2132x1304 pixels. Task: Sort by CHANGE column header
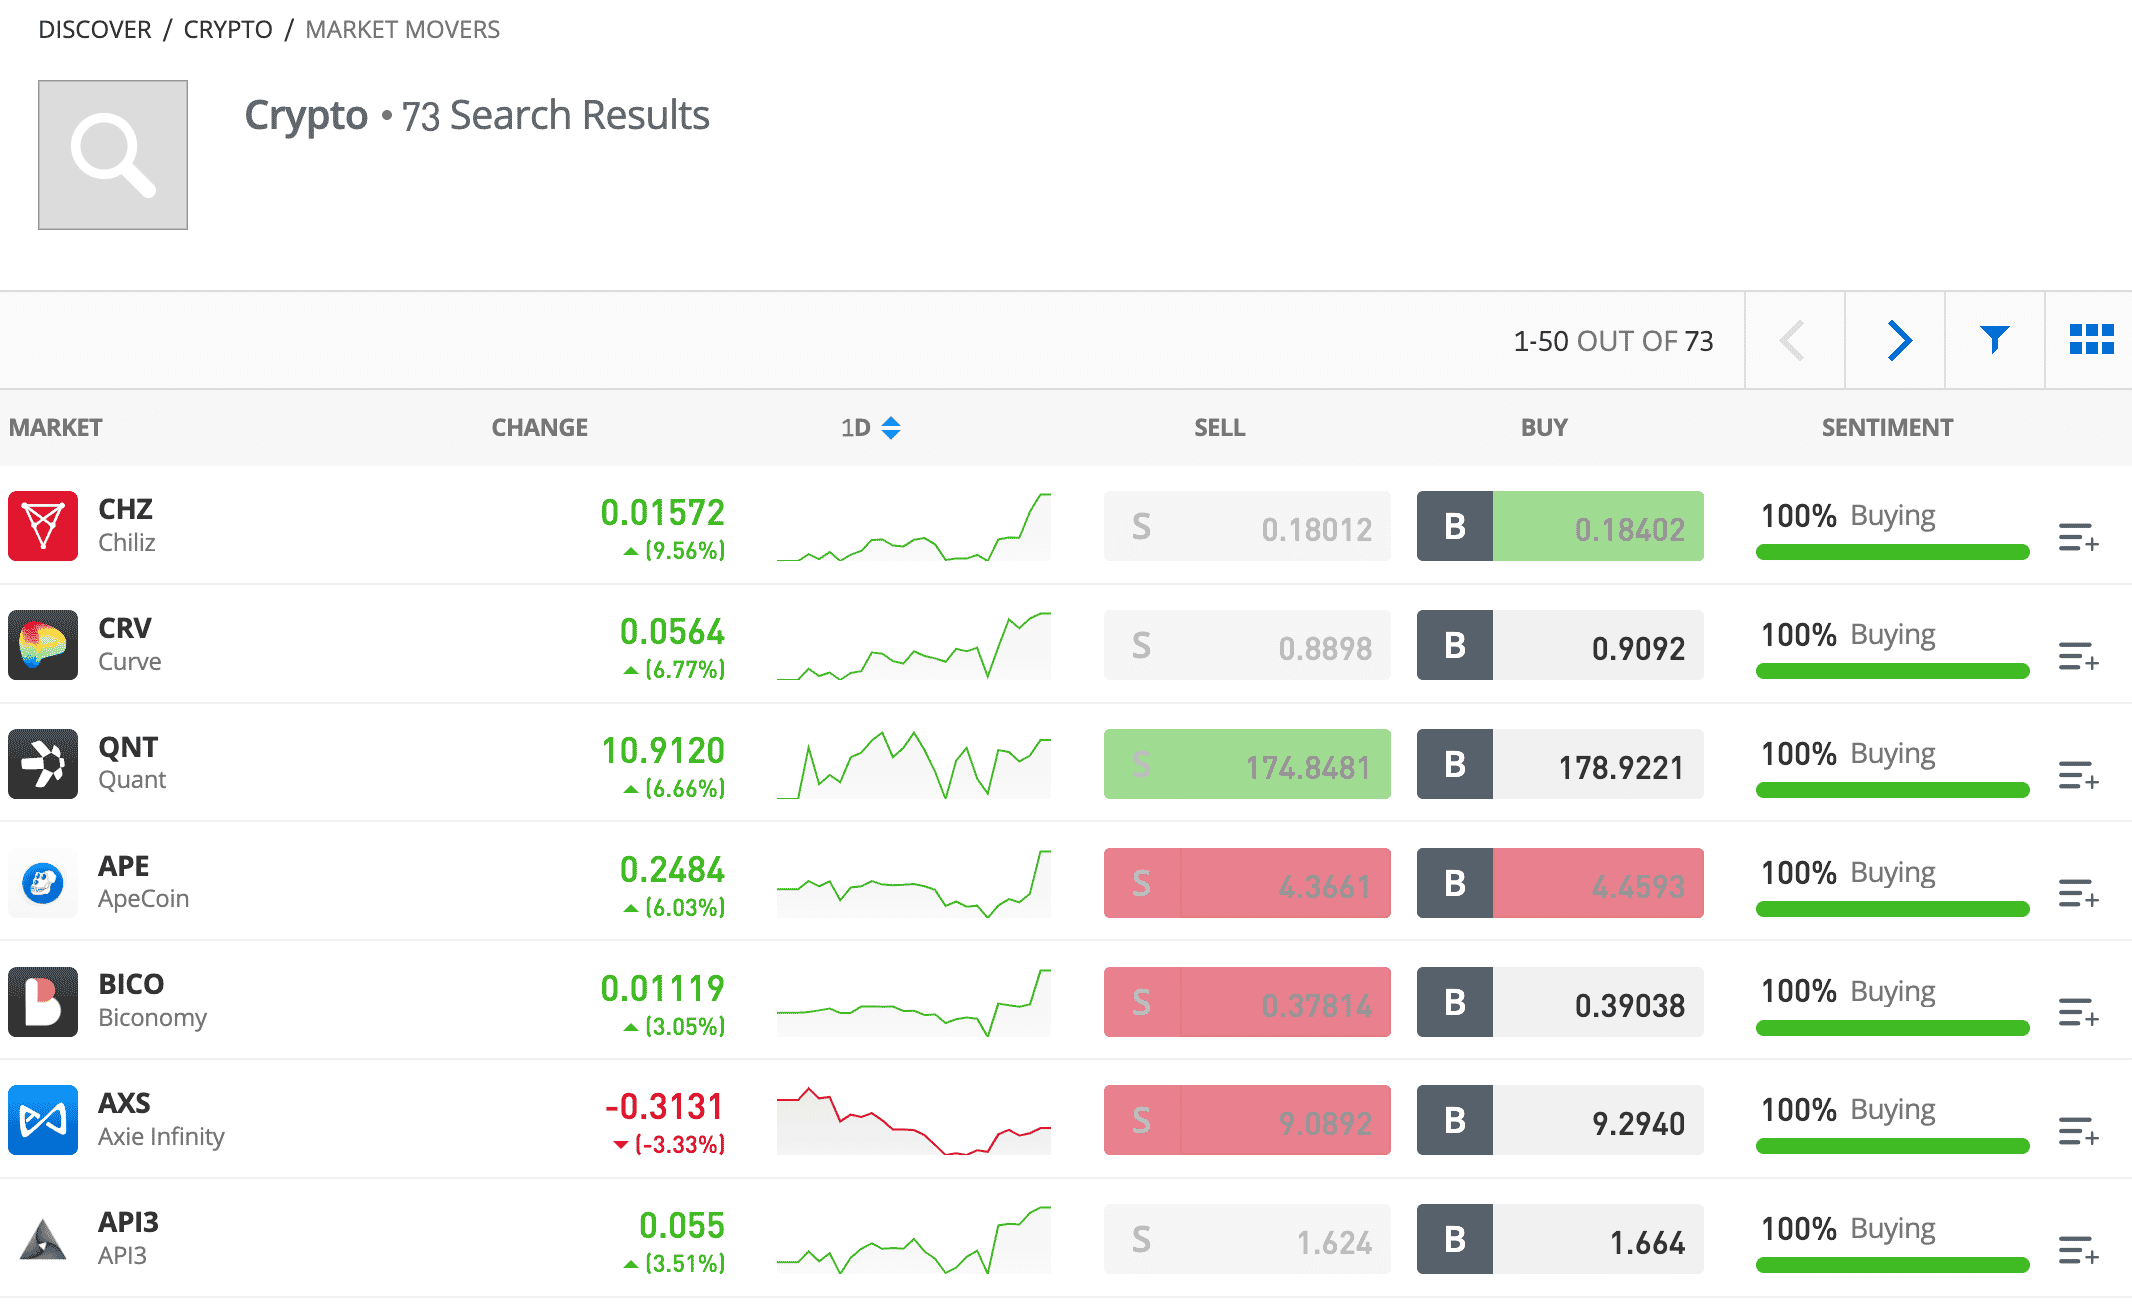tap(539, 428)
